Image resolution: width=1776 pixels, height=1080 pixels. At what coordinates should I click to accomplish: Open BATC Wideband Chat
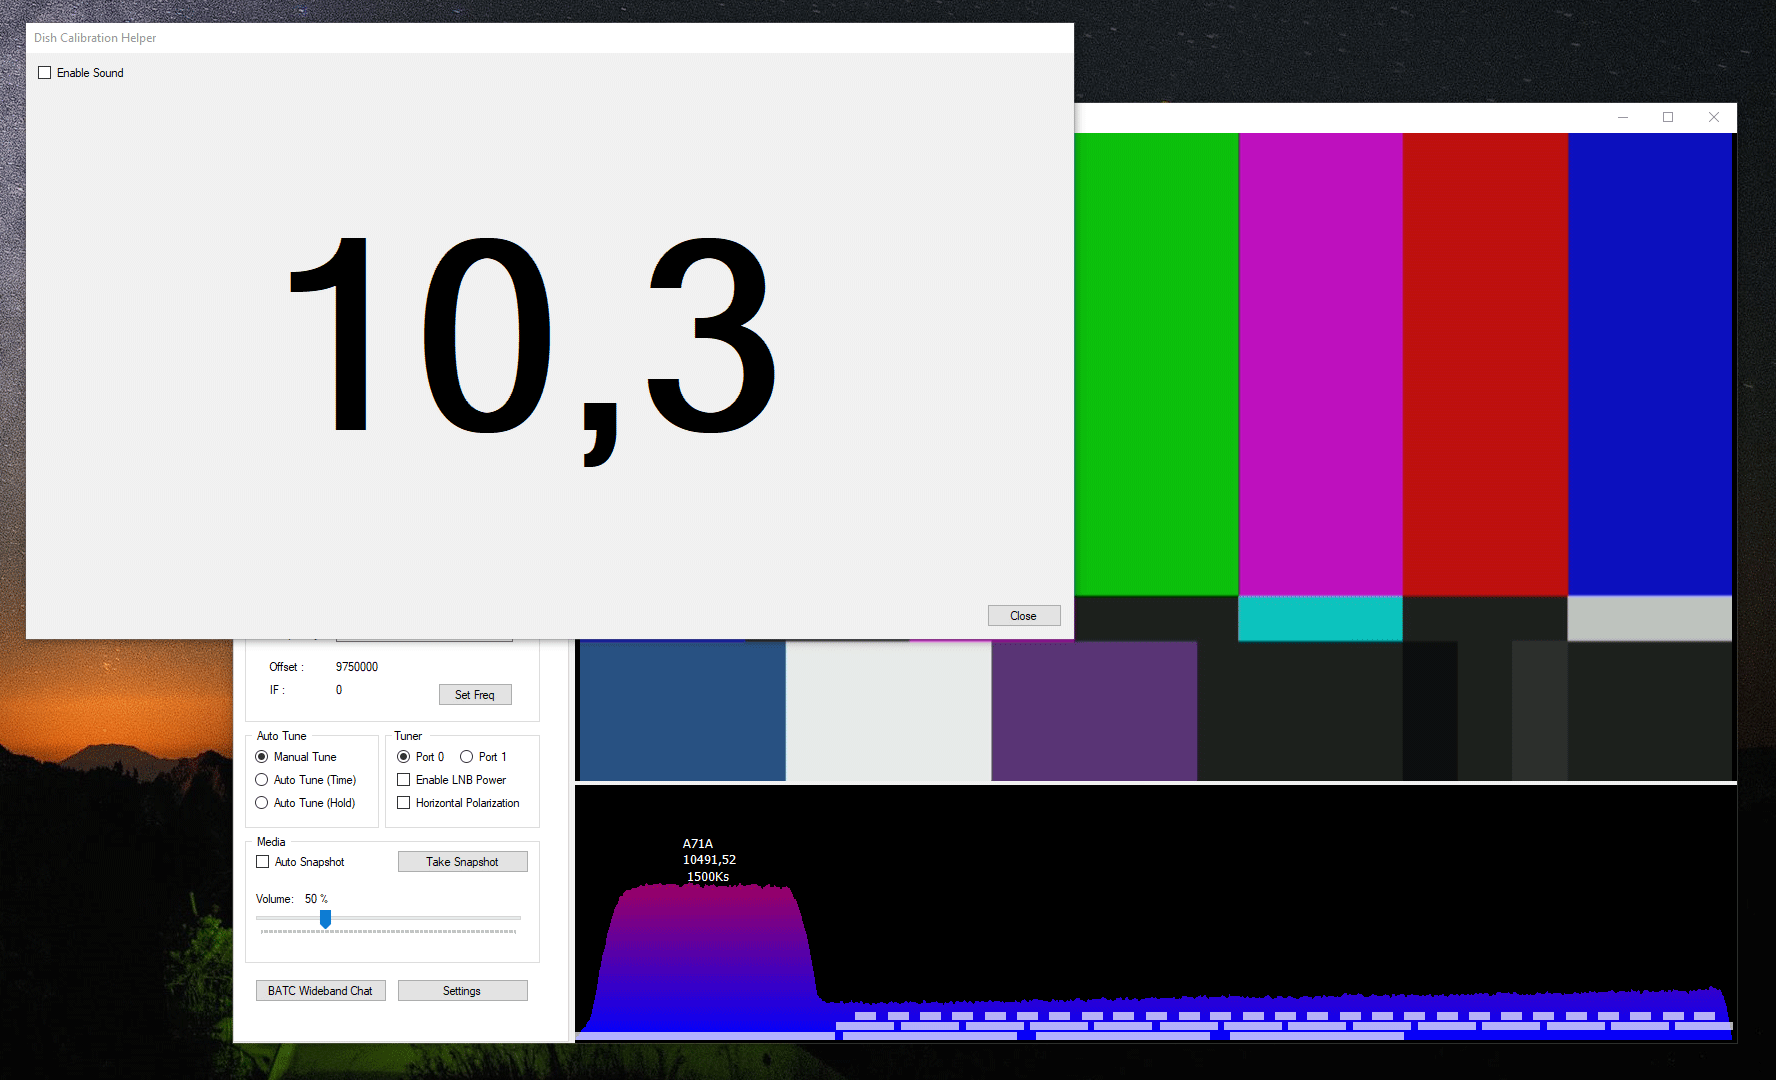(x=320, y=991)
